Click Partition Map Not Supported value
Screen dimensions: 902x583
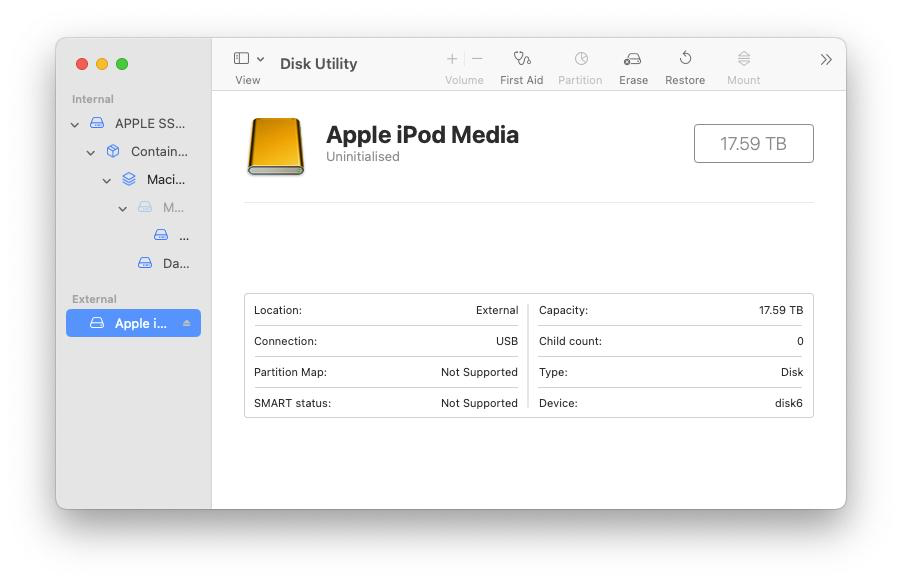[x=479, y=372]
